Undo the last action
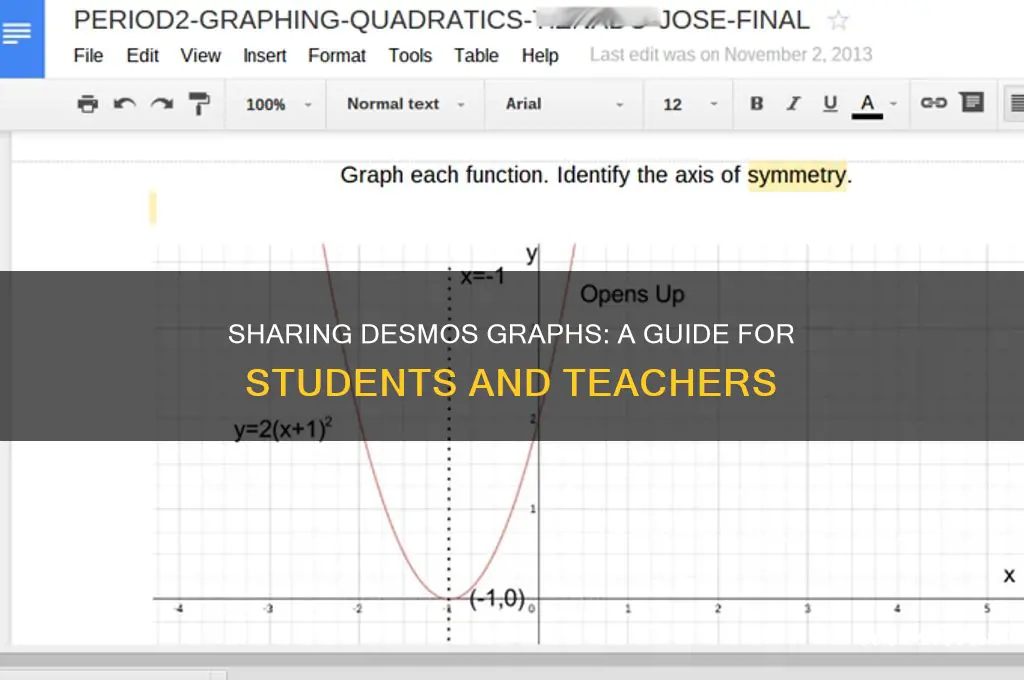The width and height of the screenshot is (1024, 680). click(x=125, y=104)
